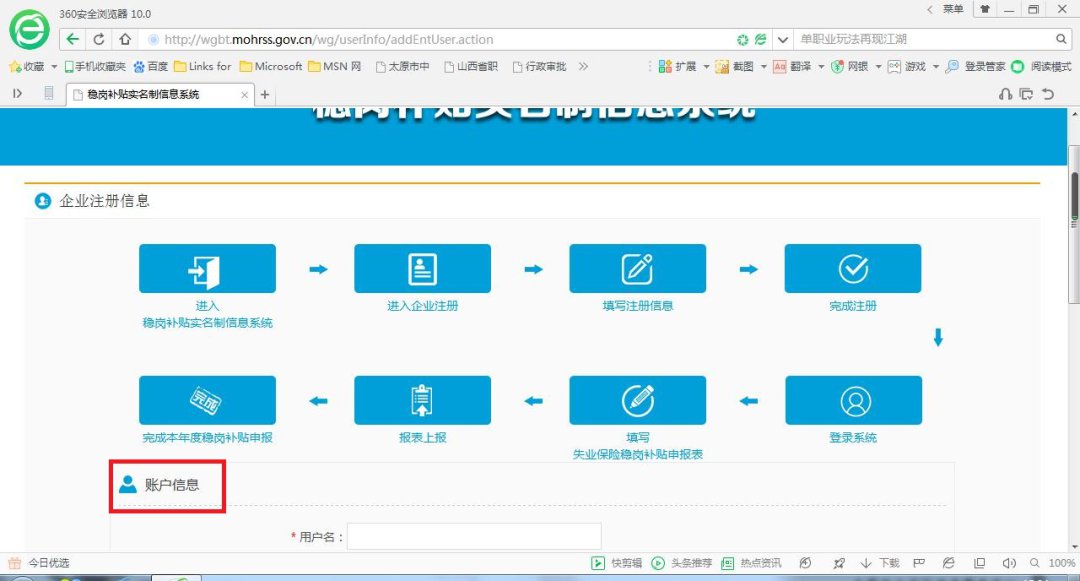Click the 报表上报 clipboard upload icon

point(422,400)
